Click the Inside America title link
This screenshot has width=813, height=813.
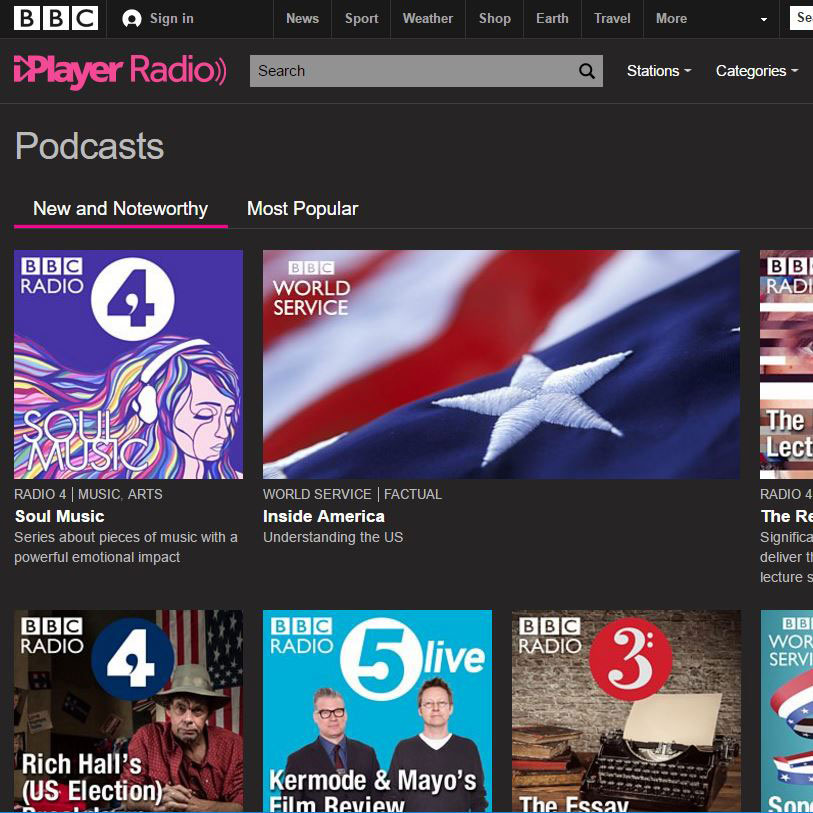[x=324, y=516]
